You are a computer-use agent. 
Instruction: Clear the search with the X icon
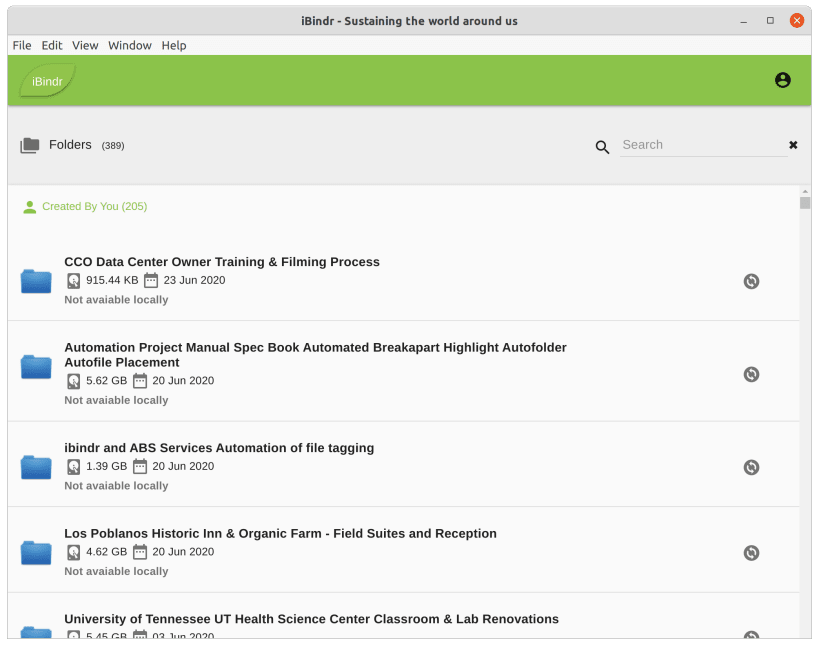click(x=793, y=145)
